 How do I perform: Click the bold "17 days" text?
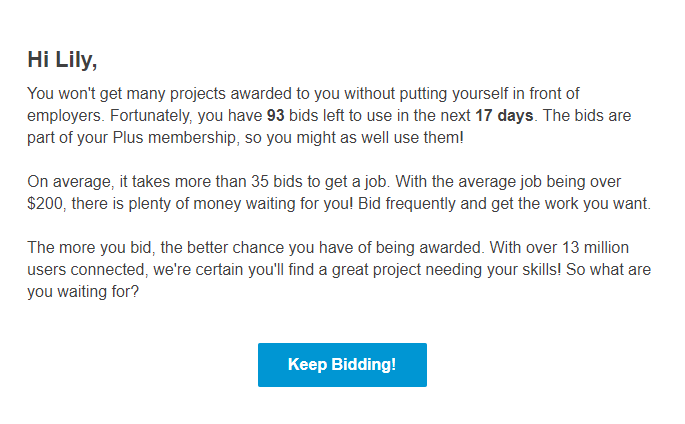(505, 116)
